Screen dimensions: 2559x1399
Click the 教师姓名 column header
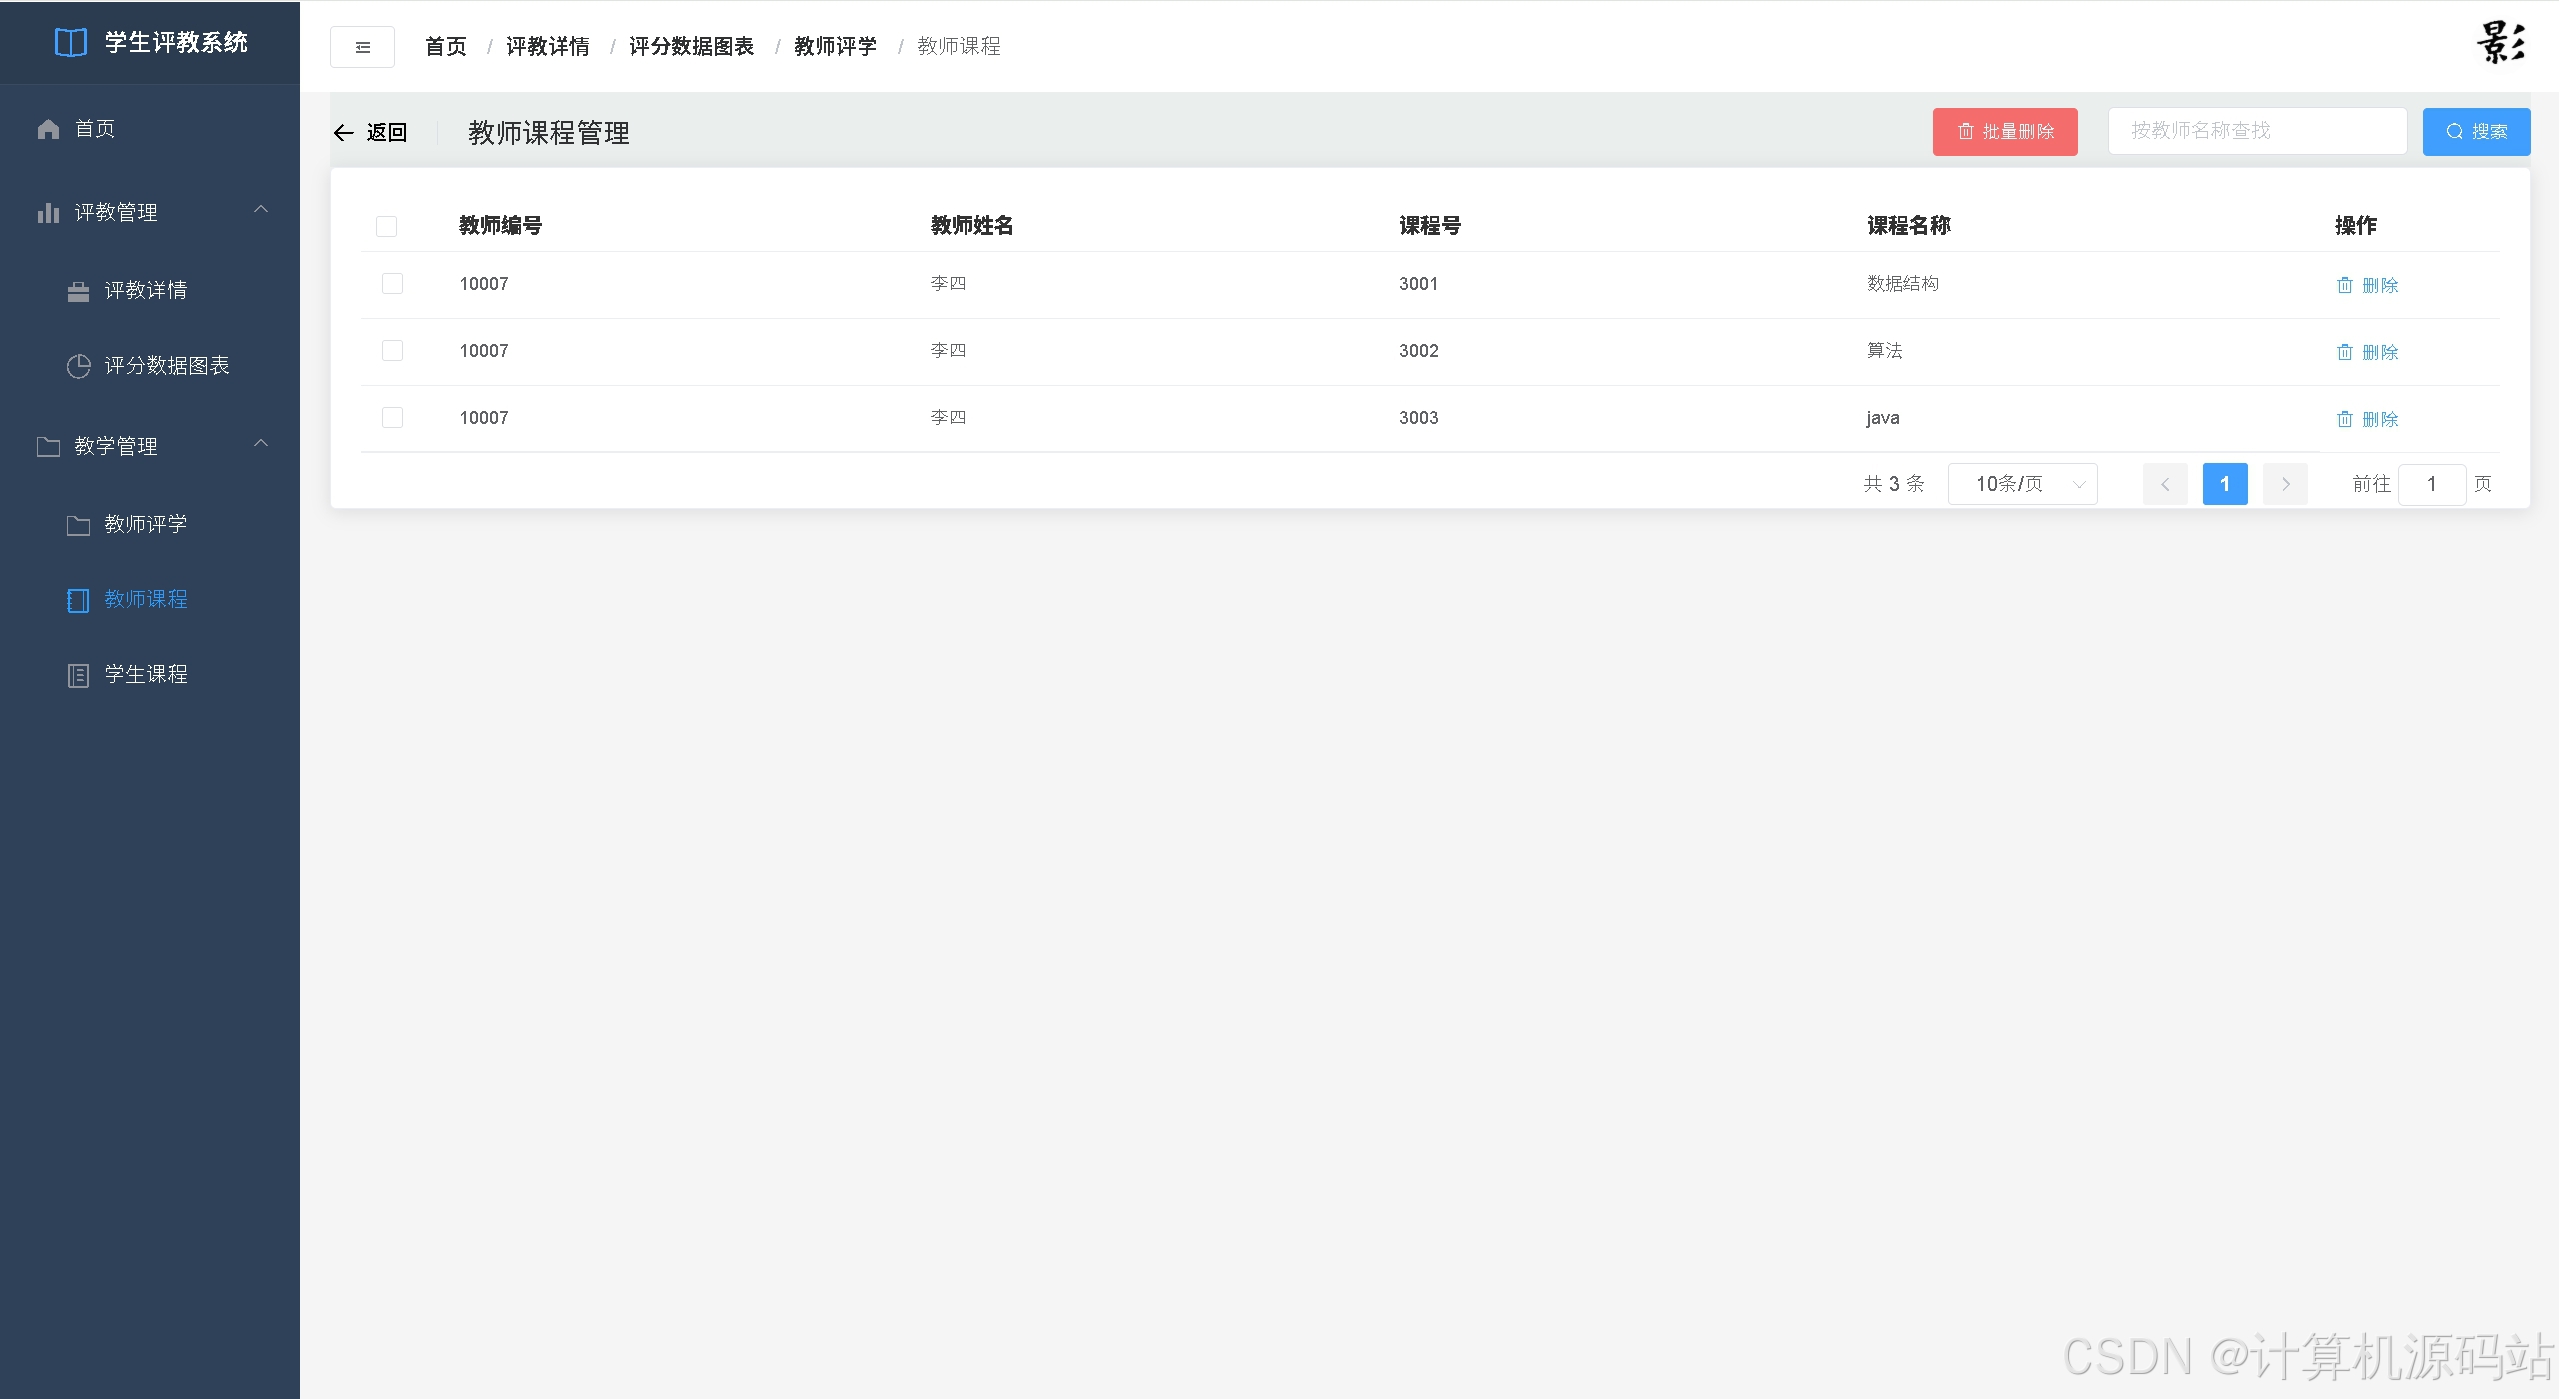tap(972, 226)
